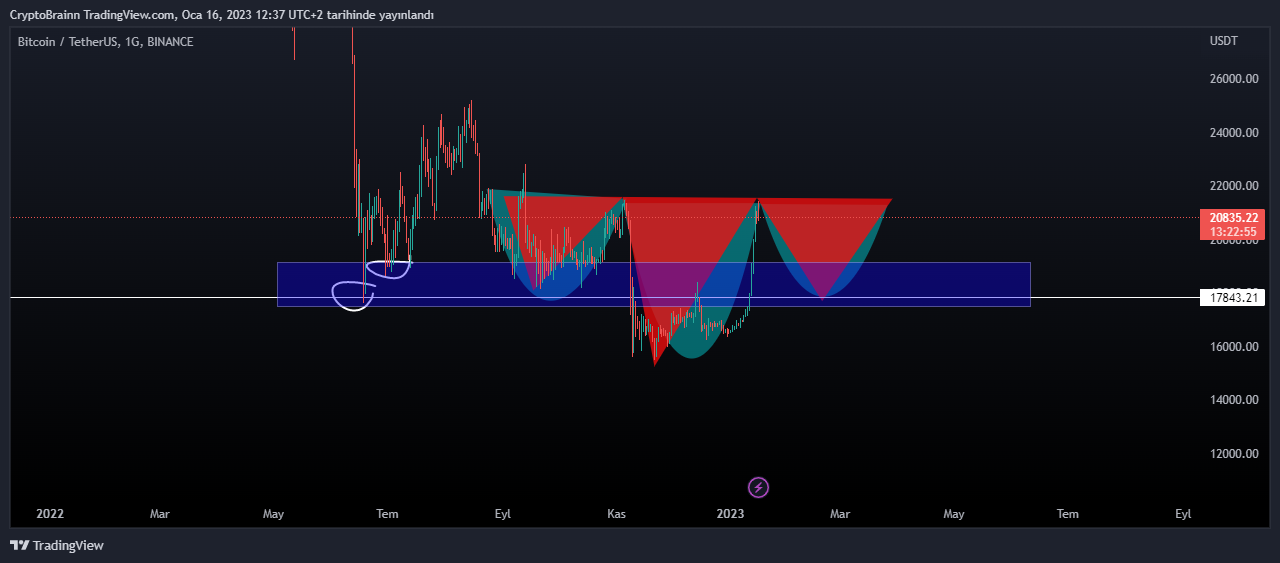Click the Mar label left of May 2022

click(x=160, y=514)
